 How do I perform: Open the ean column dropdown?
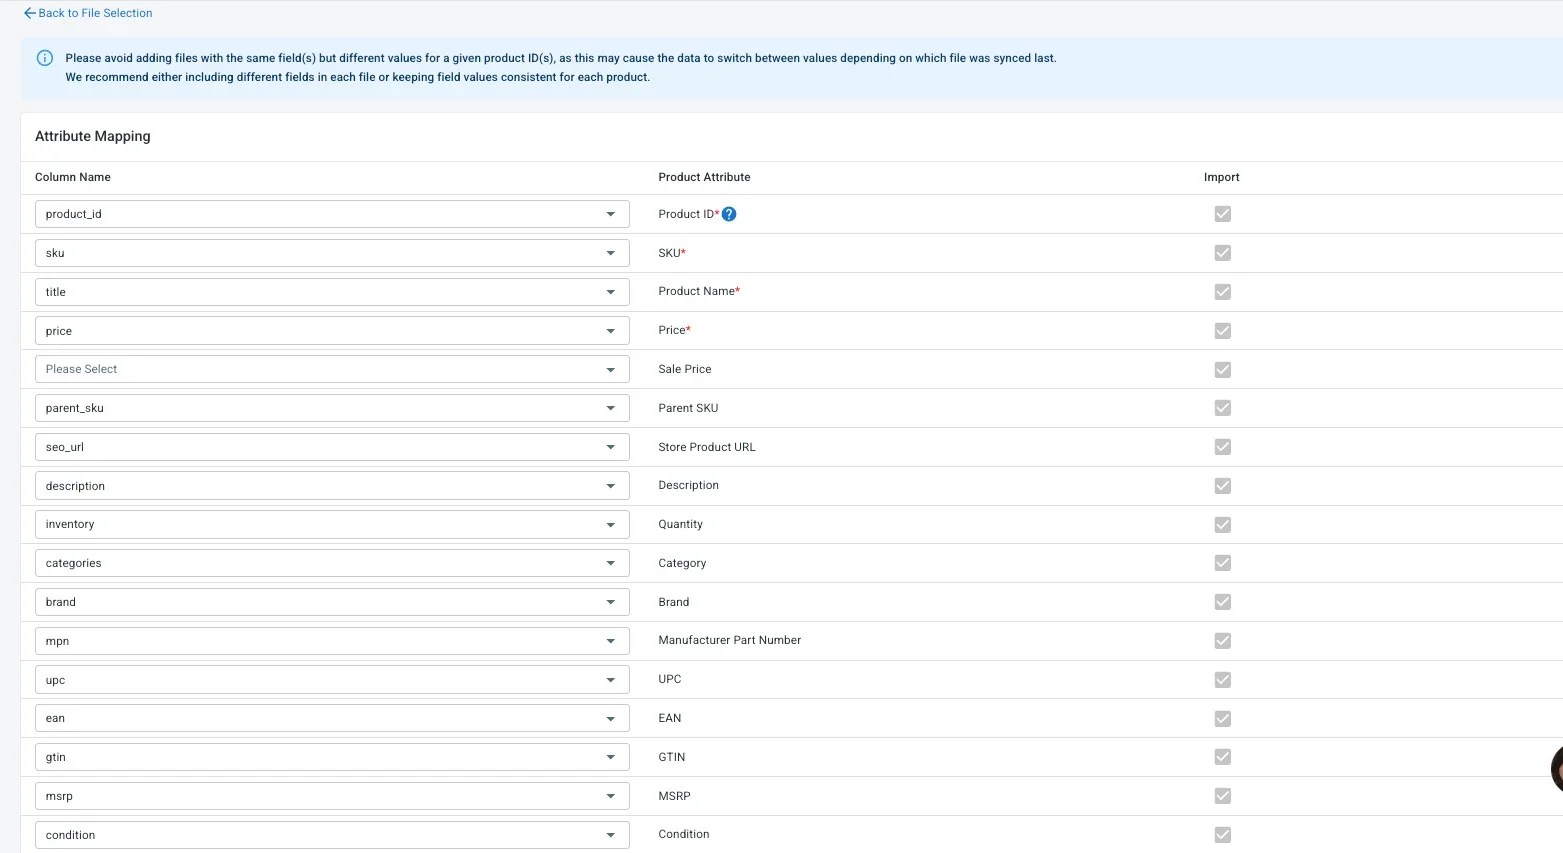point(332,718)
